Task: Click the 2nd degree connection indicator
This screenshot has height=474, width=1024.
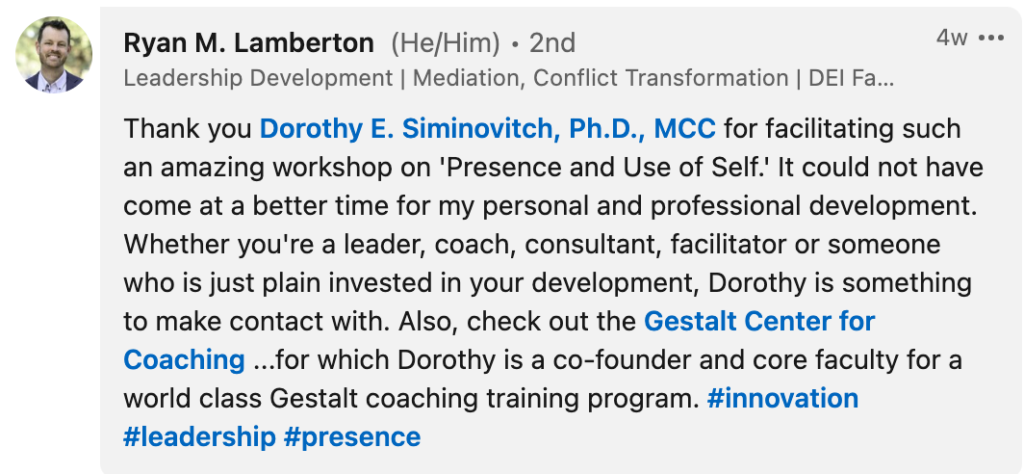Action: [551, 43]
